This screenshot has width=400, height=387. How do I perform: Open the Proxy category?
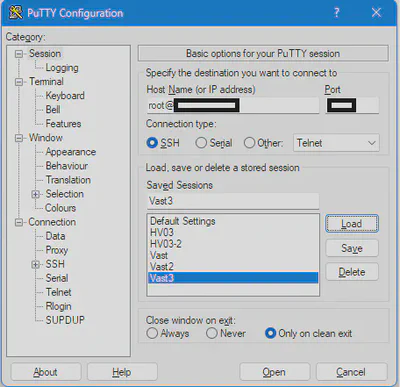(57, 250)
